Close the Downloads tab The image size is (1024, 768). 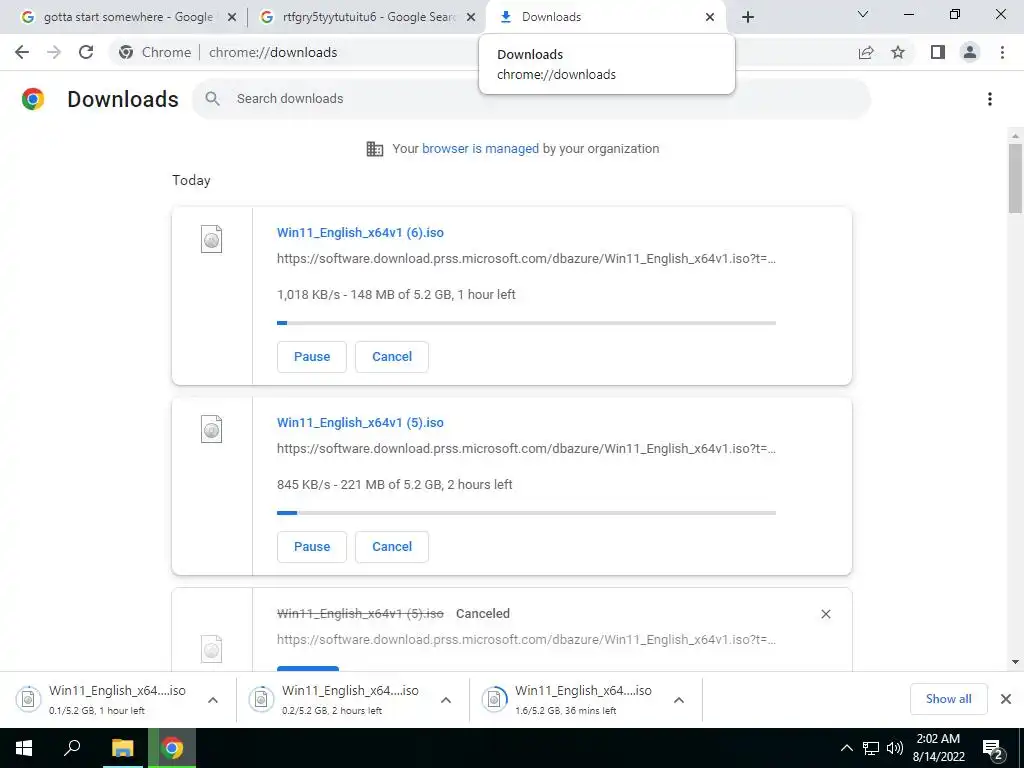tap(710, 17)
